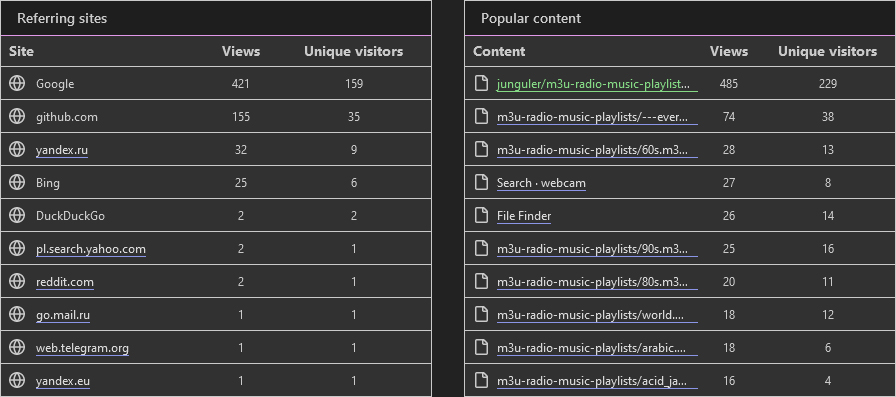896x397 pixels.
Task: Click the globe icon next to Bing
Action: pos(17,182)
